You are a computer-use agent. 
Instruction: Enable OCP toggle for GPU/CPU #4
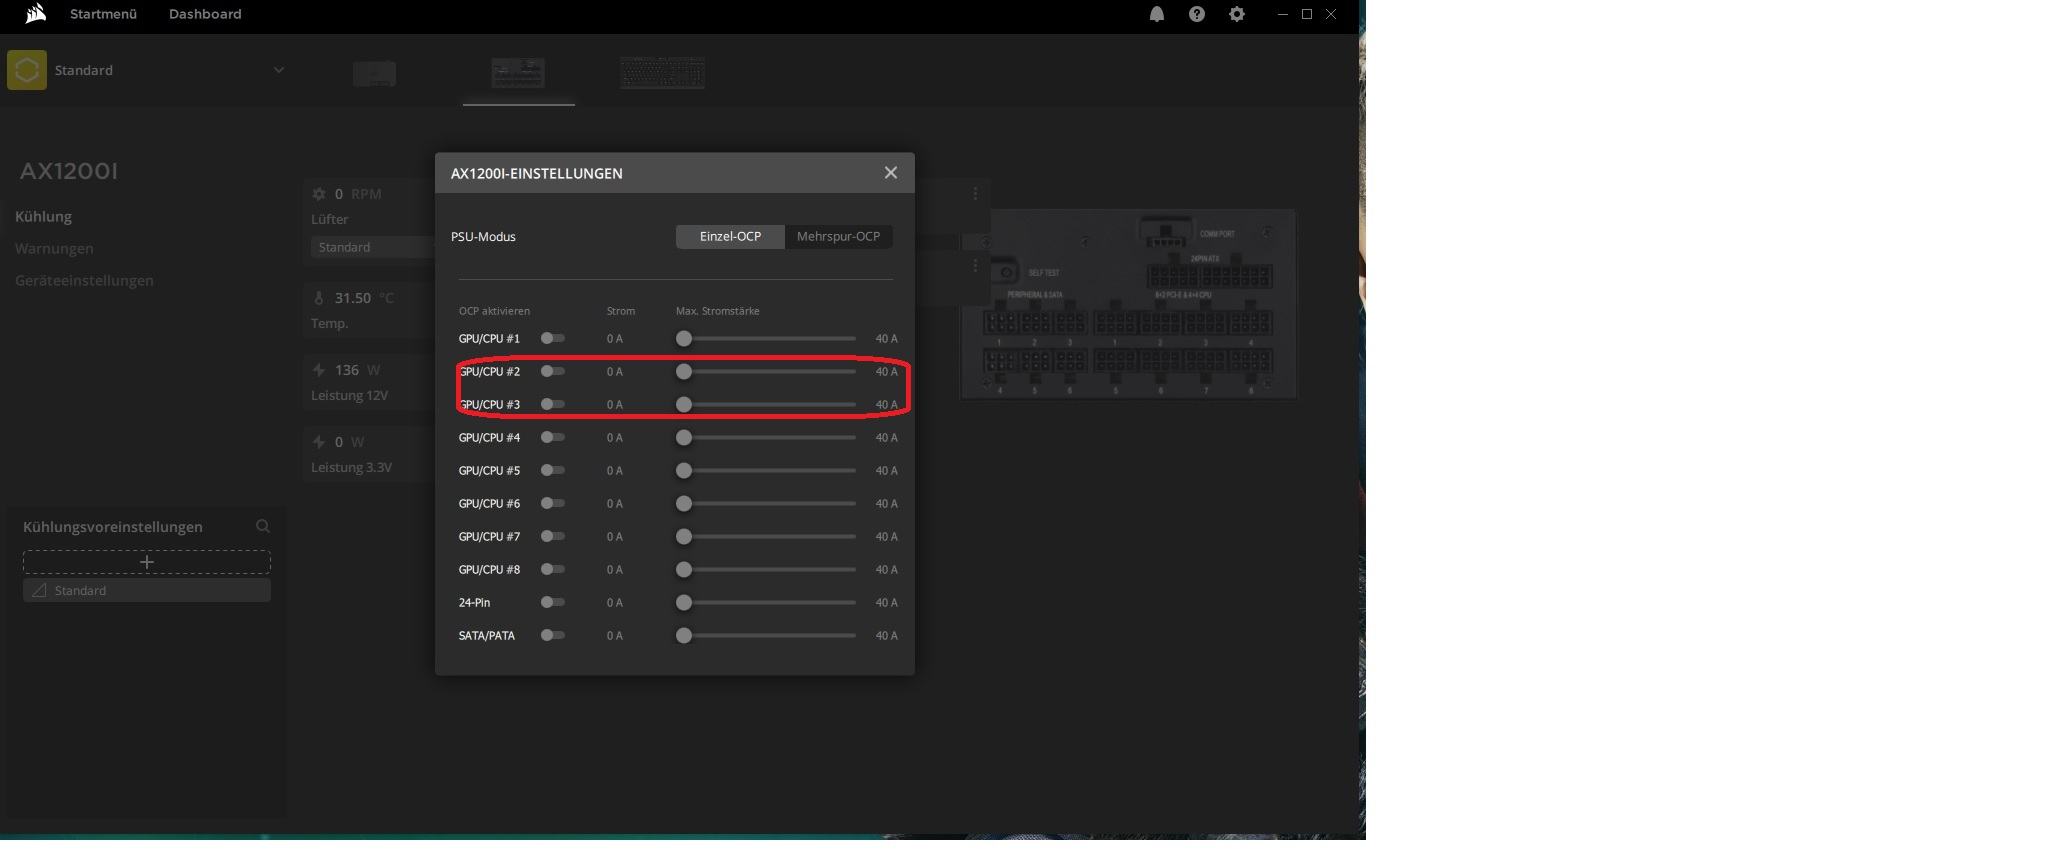(553, 437)
